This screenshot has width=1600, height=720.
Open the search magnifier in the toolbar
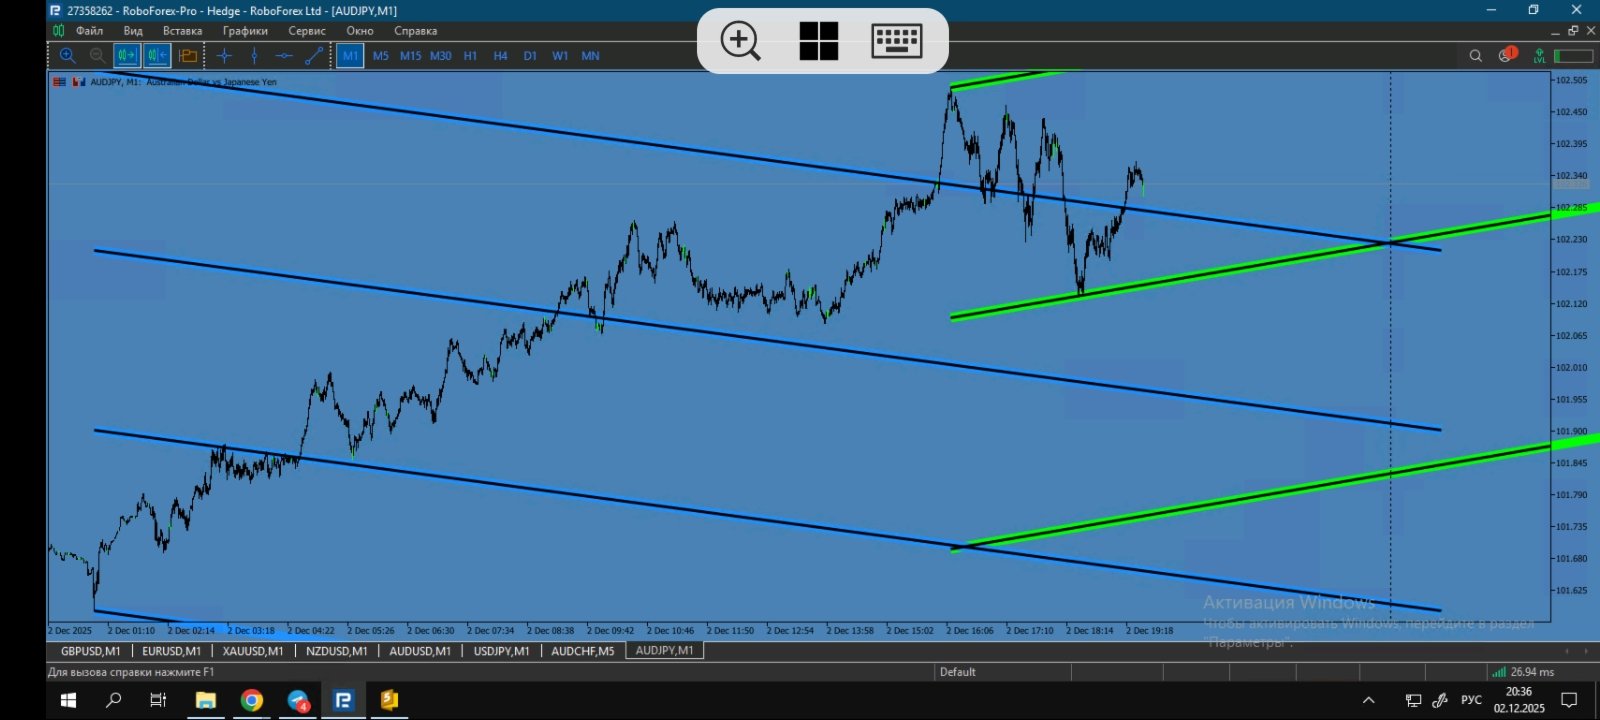(1475, 56)
